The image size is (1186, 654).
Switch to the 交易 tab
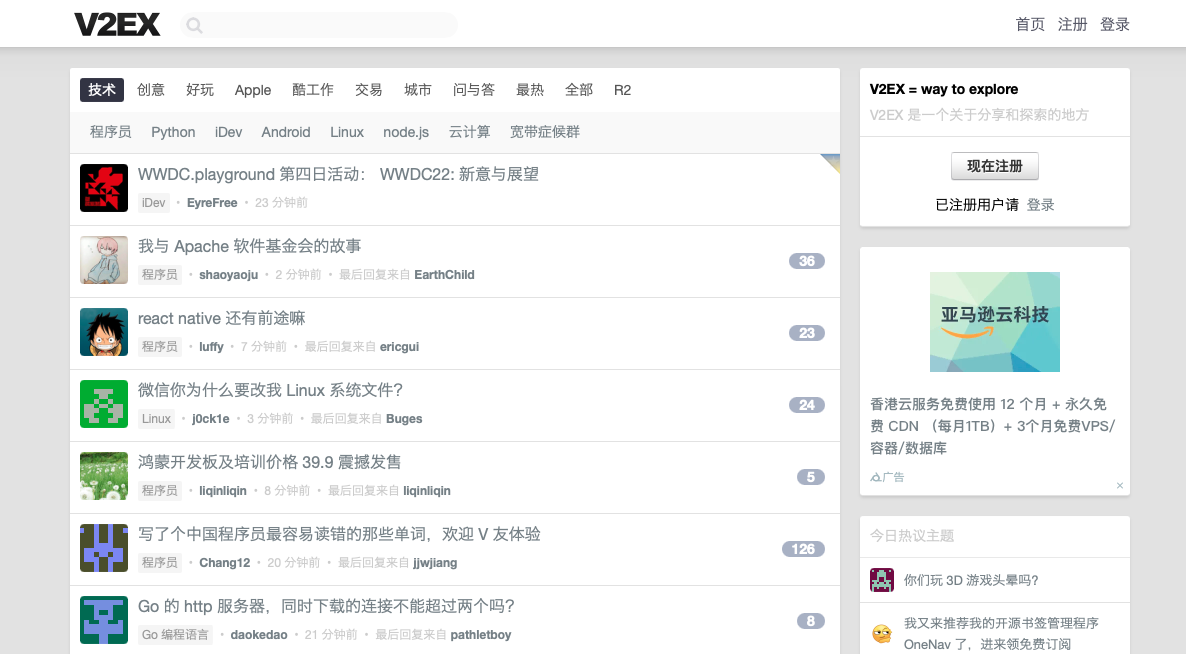tap(368, 90)
